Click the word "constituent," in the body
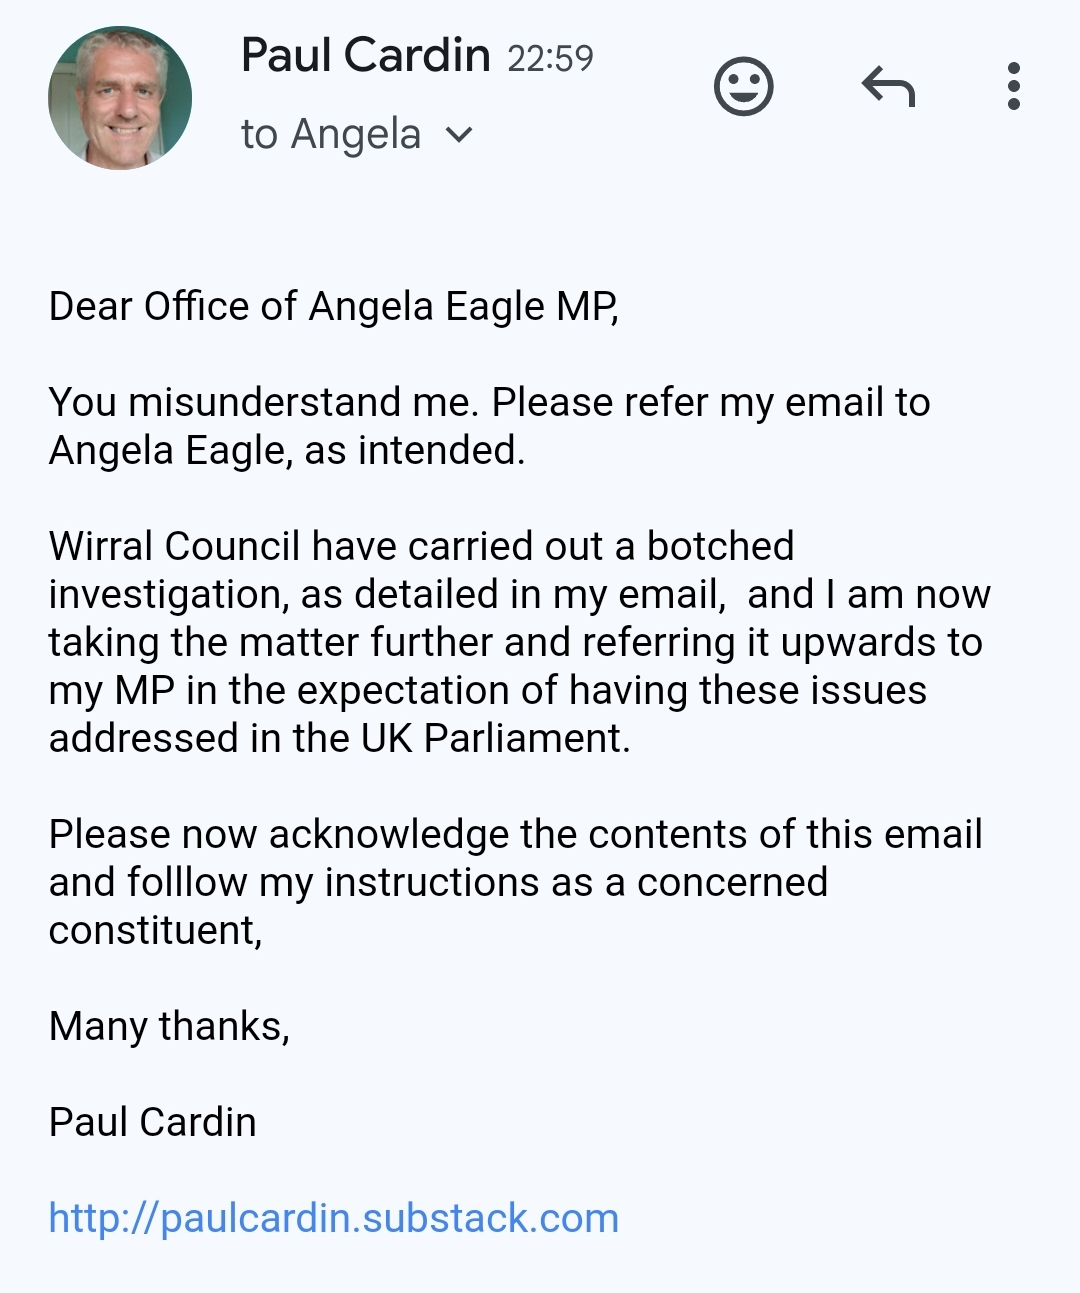 [x=155, y=930]
